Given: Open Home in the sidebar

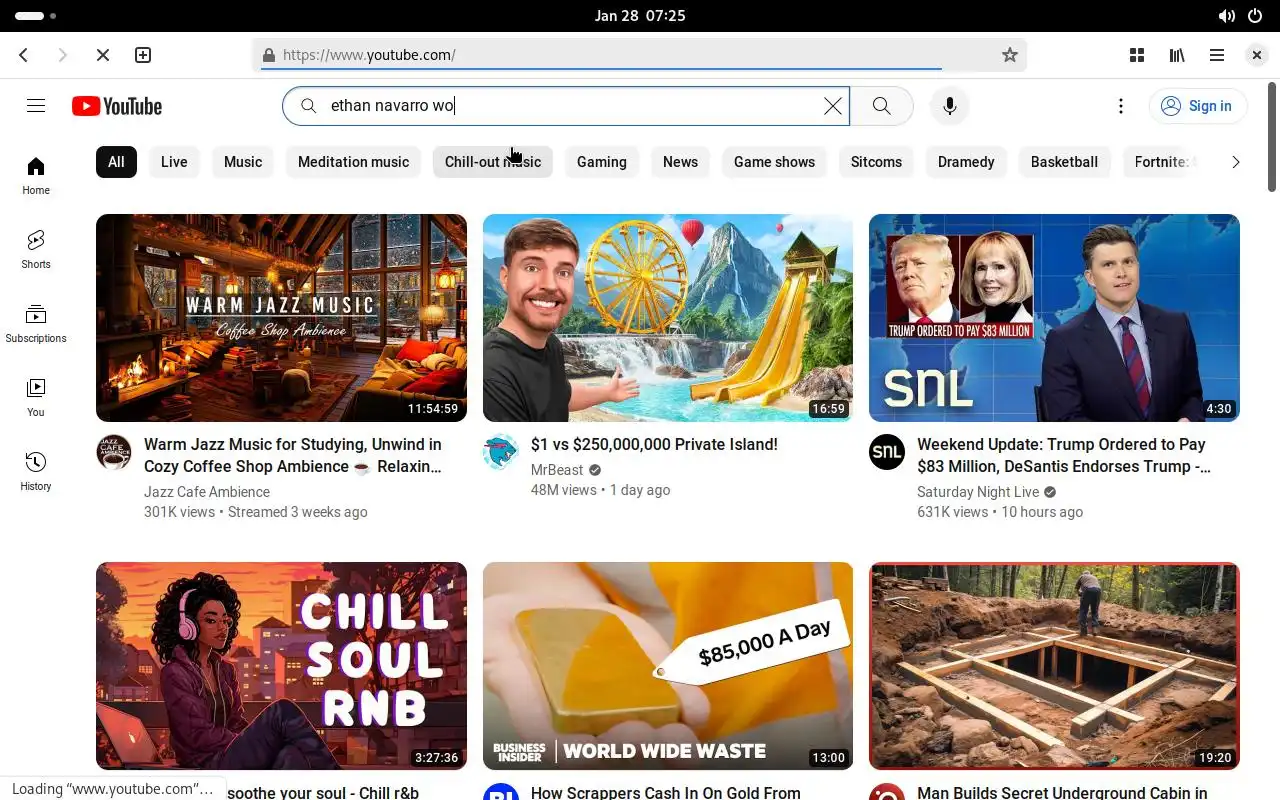Looking at the screenshot, I should click(x=36, y=176).
